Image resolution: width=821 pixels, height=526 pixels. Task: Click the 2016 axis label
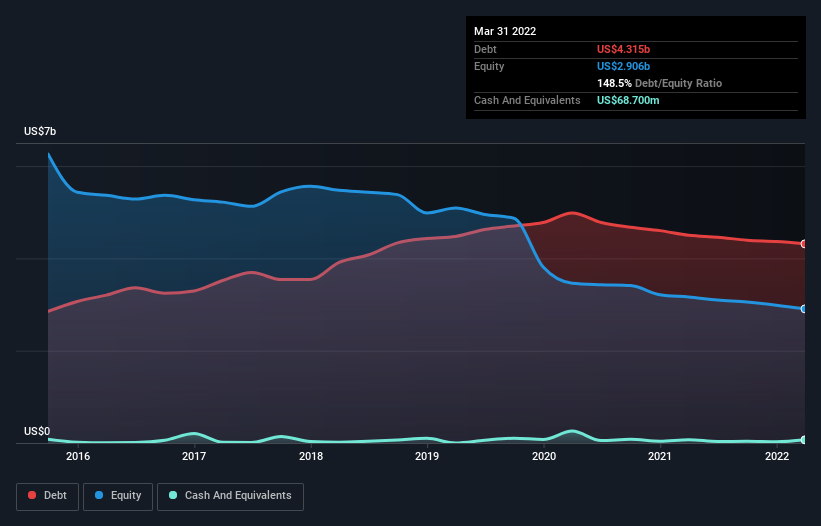[x=78, y=456]
